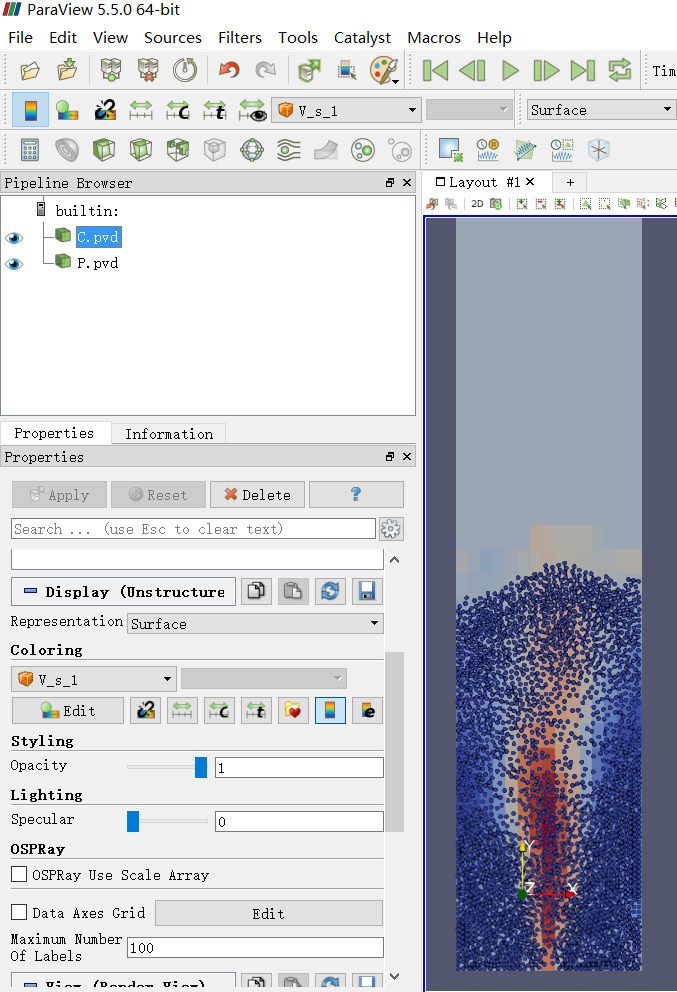Open Representation Surface dropdown in Properties
677x992 pixels.
point(255,624)
